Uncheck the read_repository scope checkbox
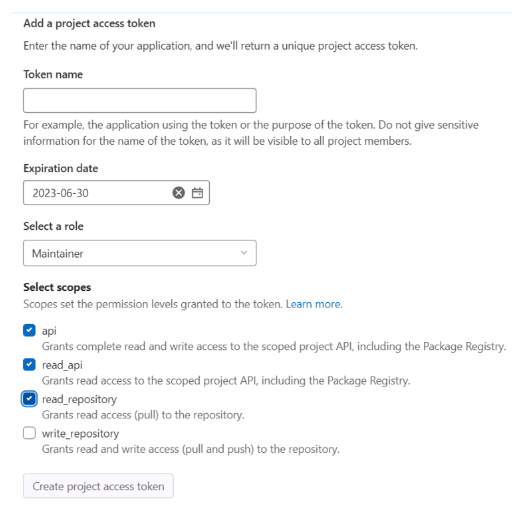525x510 pixels. [29, 399]
